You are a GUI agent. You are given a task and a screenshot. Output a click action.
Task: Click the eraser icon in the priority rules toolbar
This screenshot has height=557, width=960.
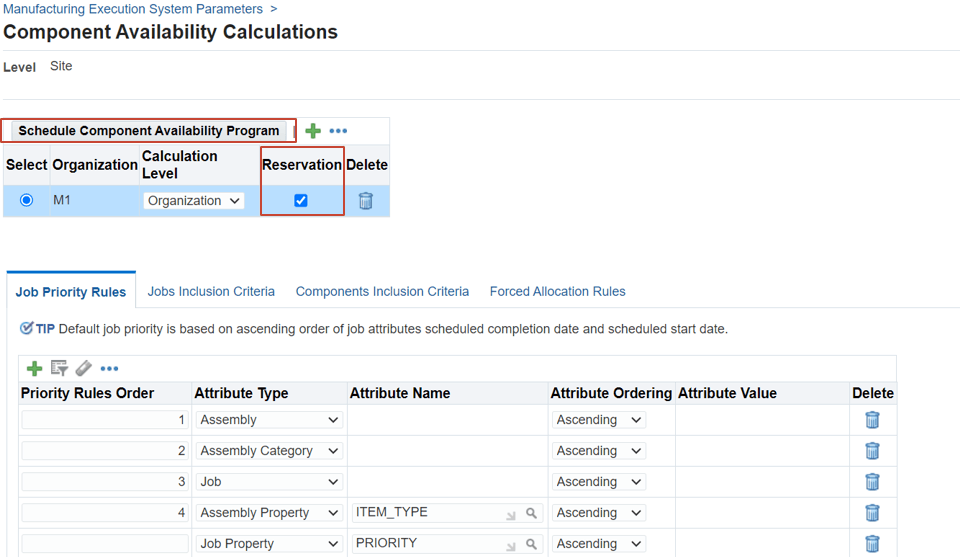(83, 368)
